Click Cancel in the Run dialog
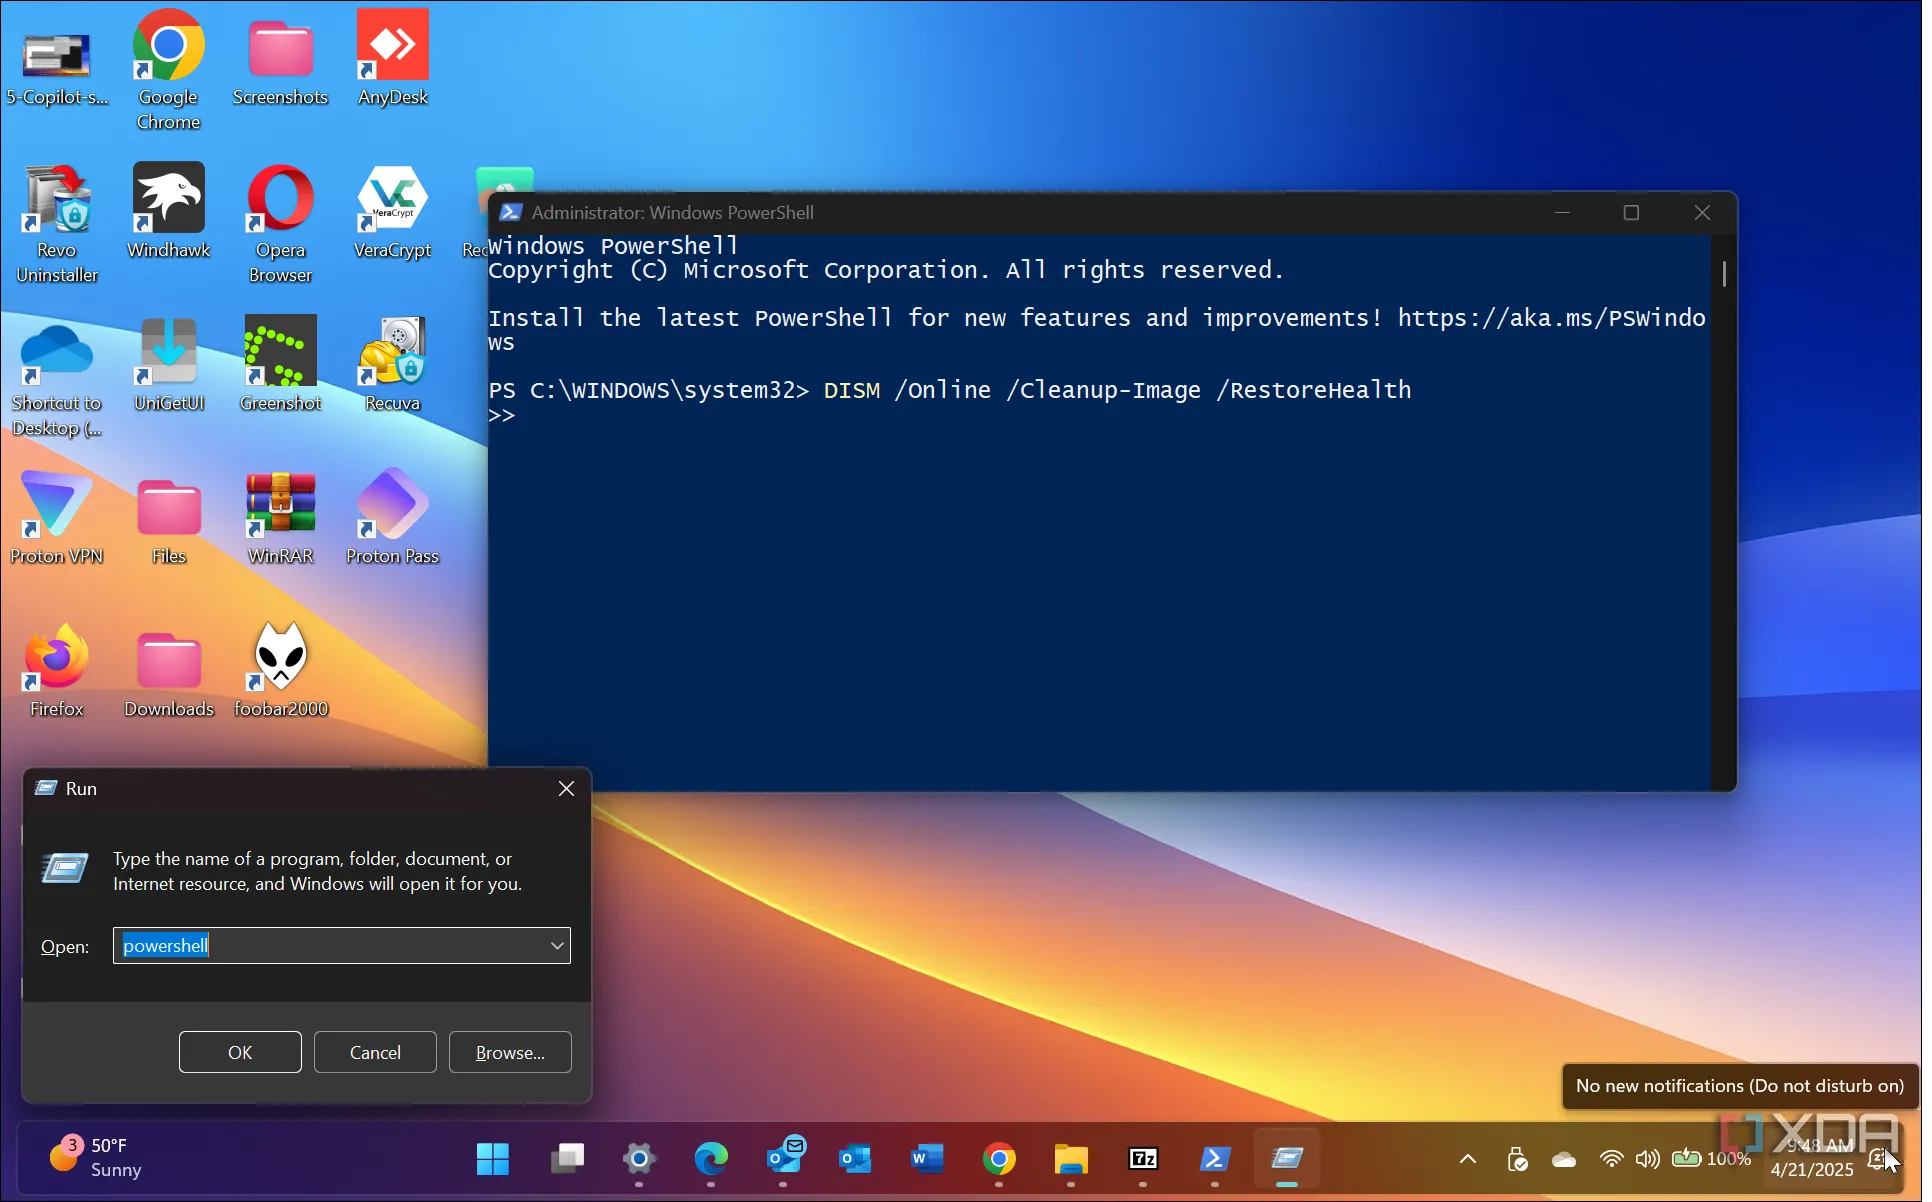The image size is (1932, 1202). (x=375, y=1052)
